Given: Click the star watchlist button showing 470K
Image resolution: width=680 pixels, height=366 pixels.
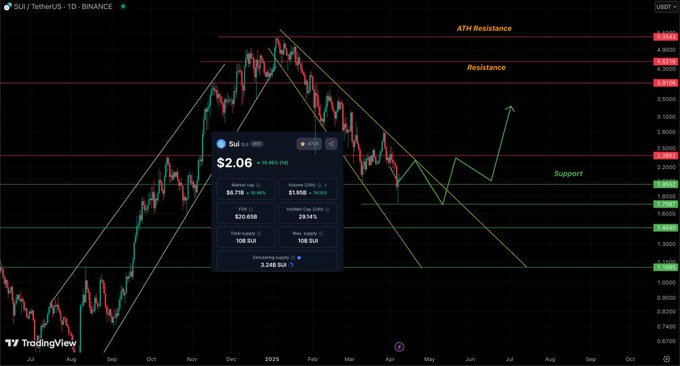Looking at the screenshot, I should (309, 144).
